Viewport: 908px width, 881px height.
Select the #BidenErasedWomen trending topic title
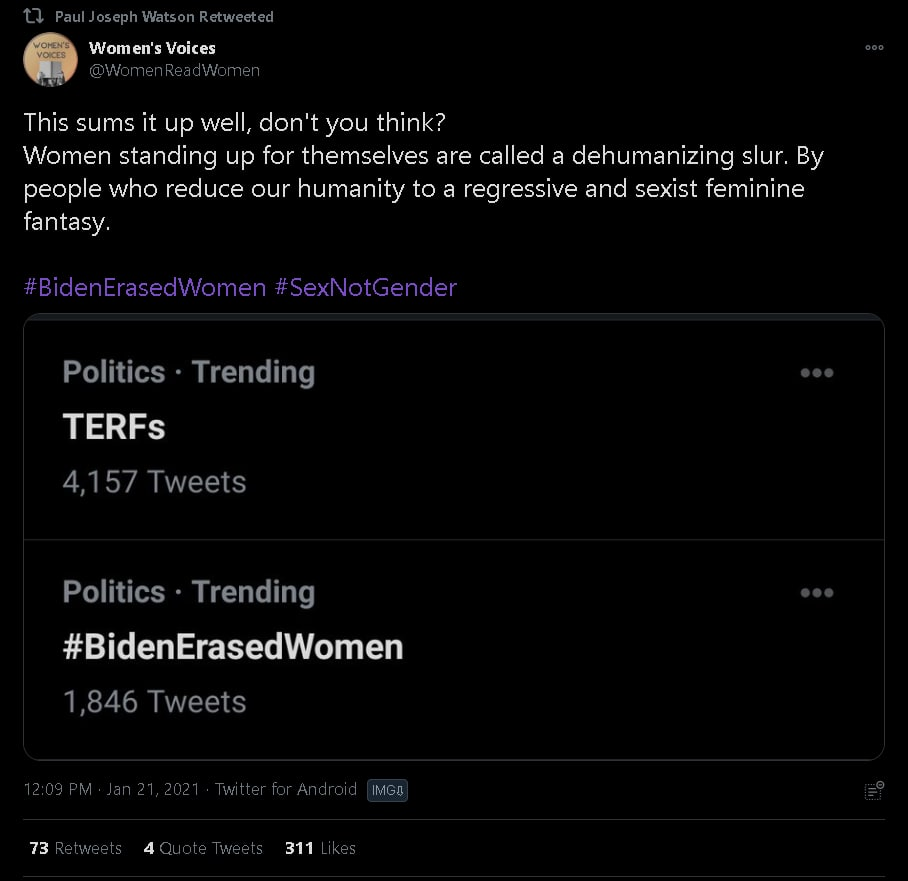(x=233, y=647)
